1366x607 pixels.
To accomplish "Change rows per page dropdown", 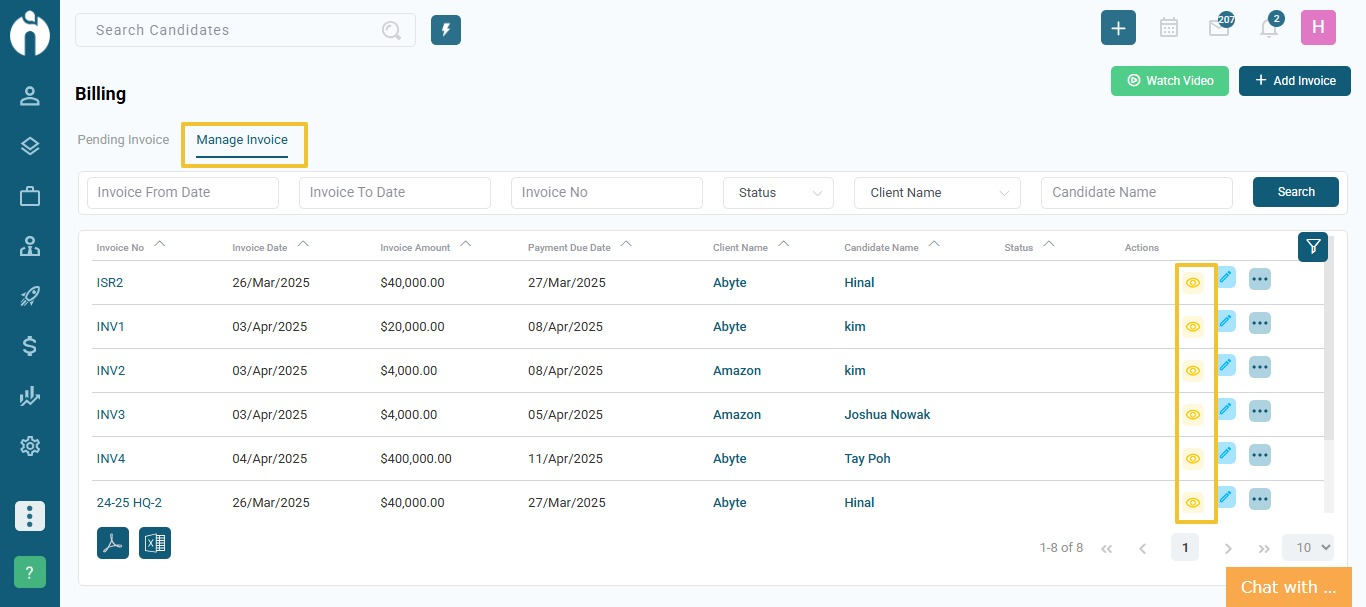I will click(1308, 547).
